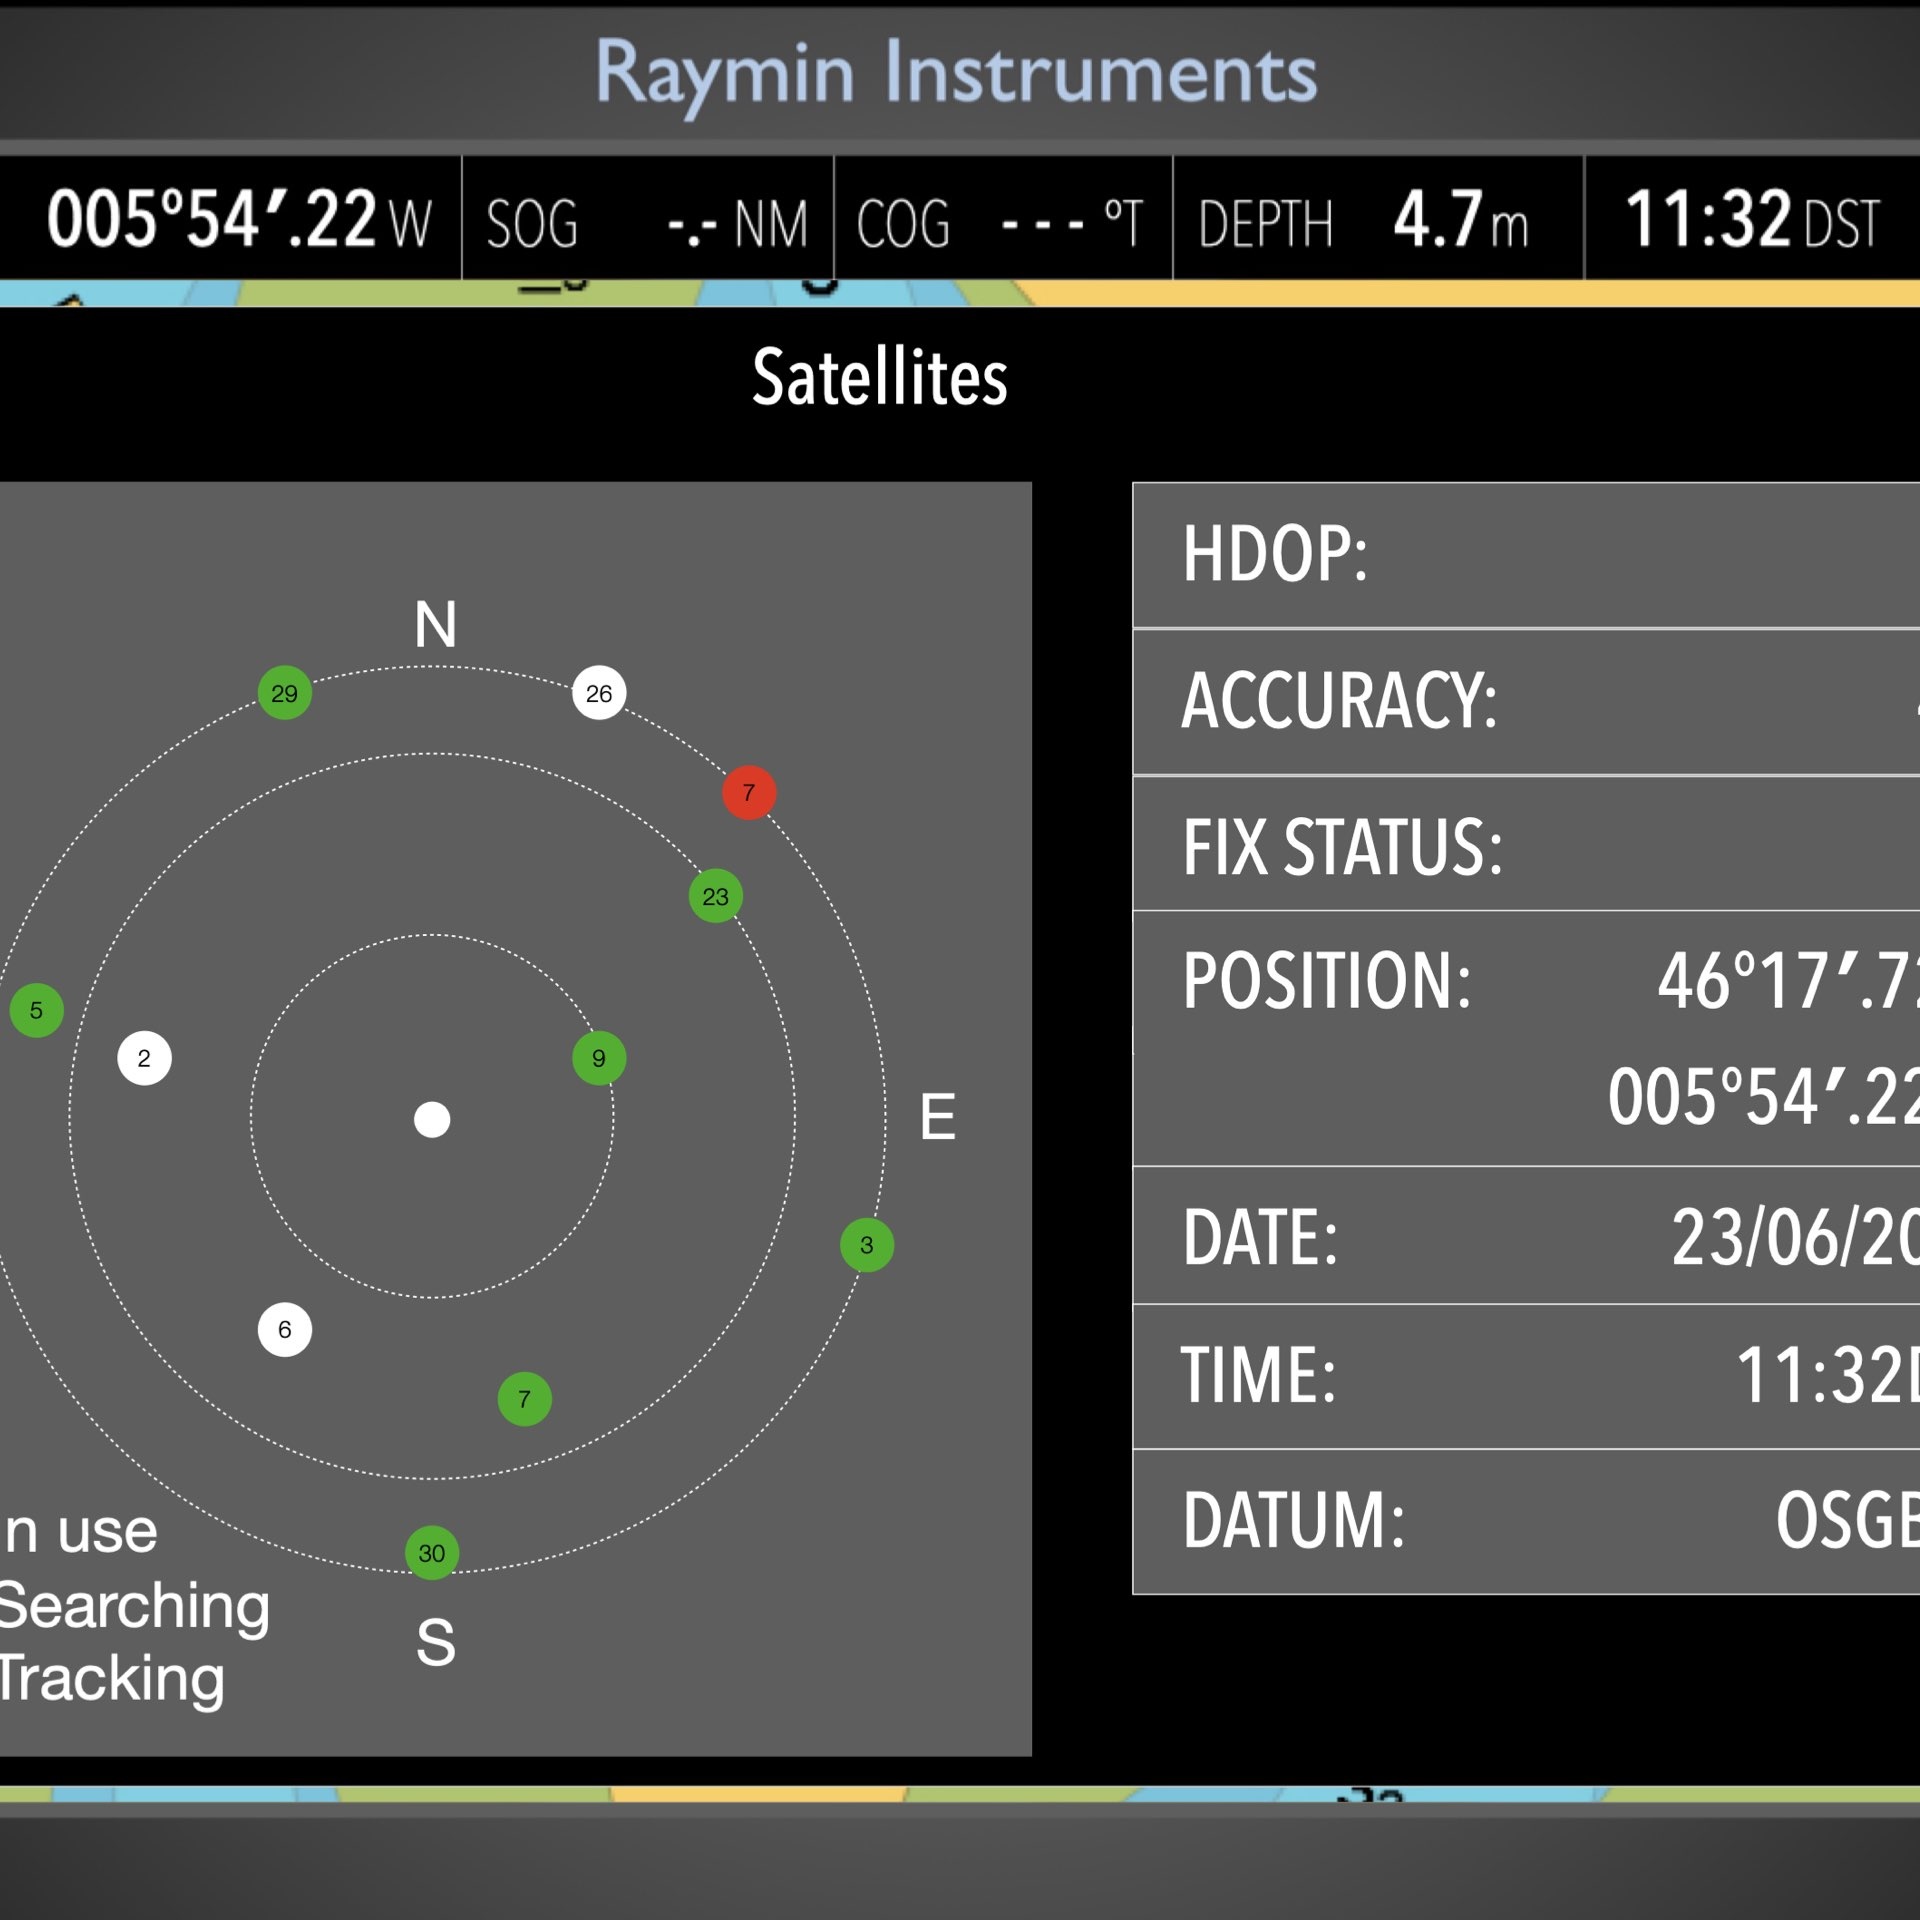Viewport: 1920px width, 1920px height.
Task: Click the date value 23/06/20
Action: tap(1796, 1238)
